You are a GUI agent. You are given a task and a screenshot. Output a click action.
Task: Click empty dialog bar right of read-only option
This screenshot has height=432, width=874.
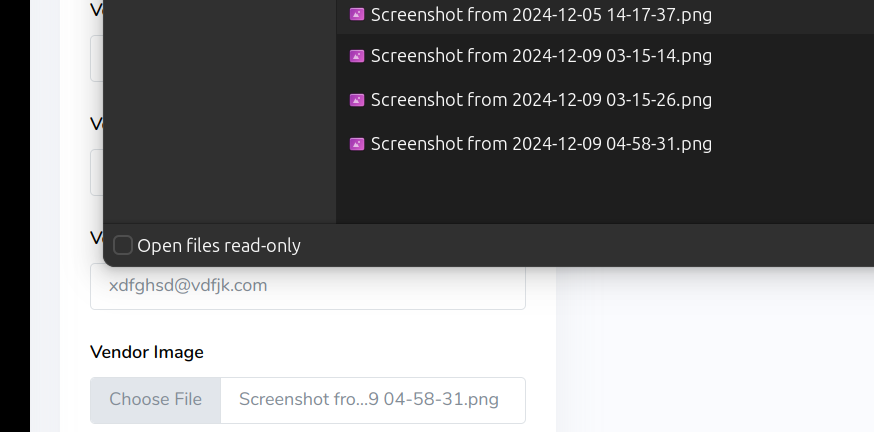pos(587,245)
